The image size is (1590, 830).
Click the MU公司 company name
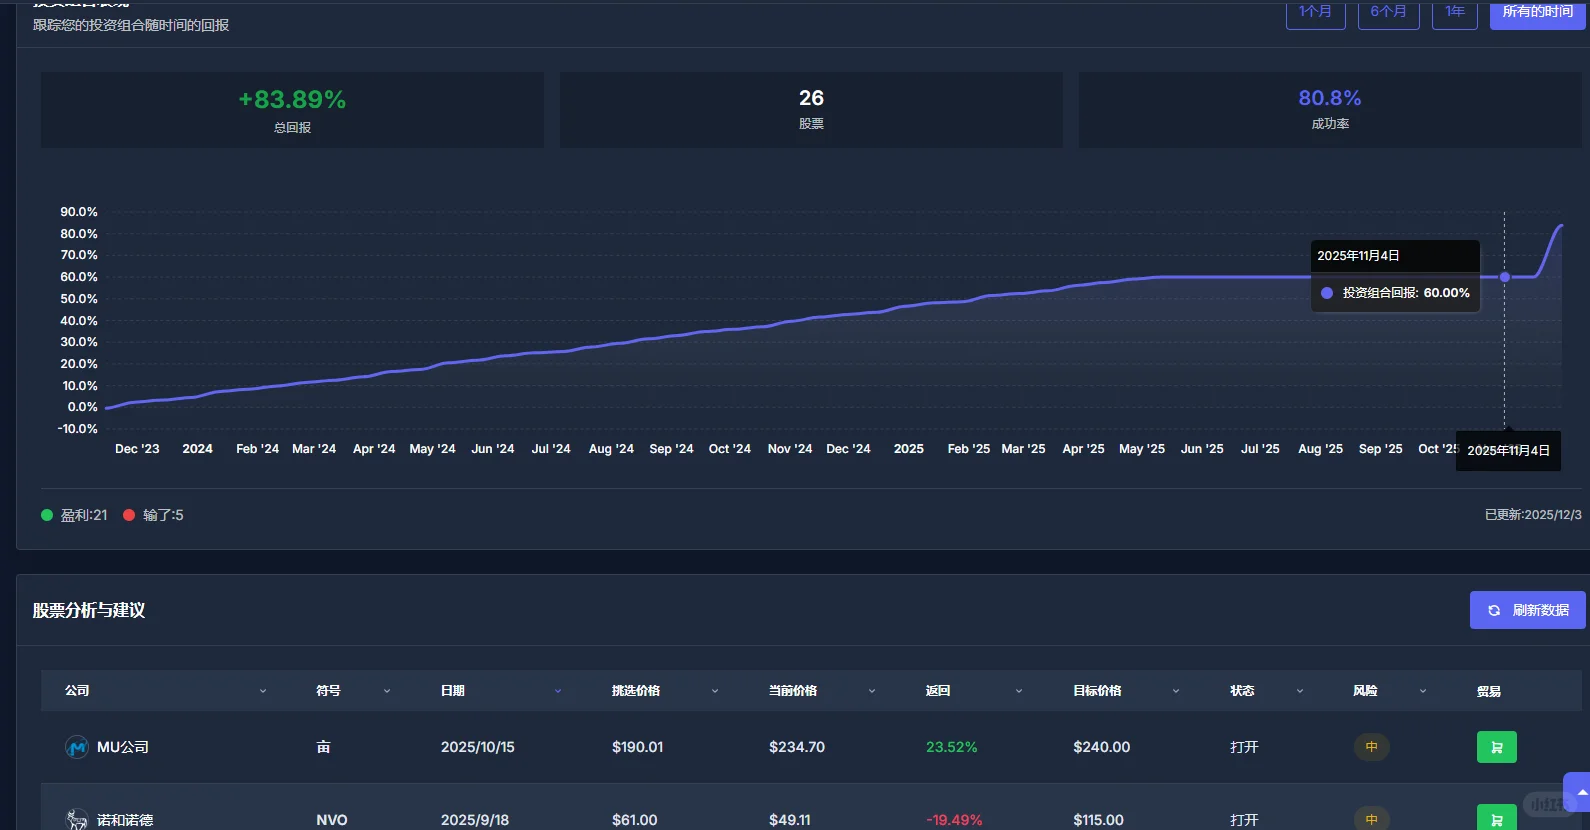point(123,747)
